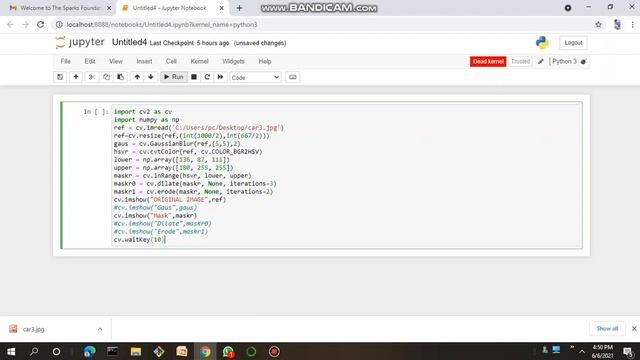
Task: Open Chrome three-dot menu
Action: click(x=633, y=24)
